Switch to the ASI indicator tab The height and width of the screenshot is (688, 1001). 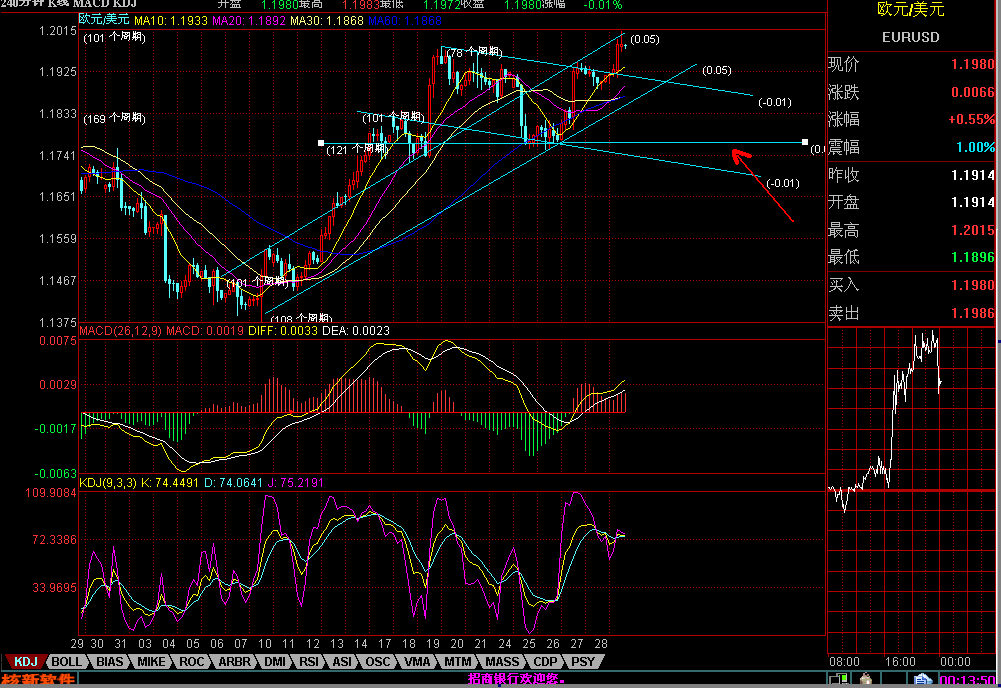click(342, 662)
